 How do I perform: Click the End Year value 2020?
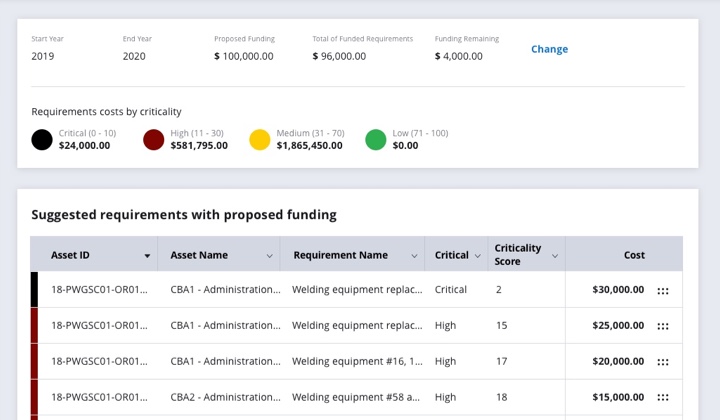pyautogui.click(x=134, y=56)
